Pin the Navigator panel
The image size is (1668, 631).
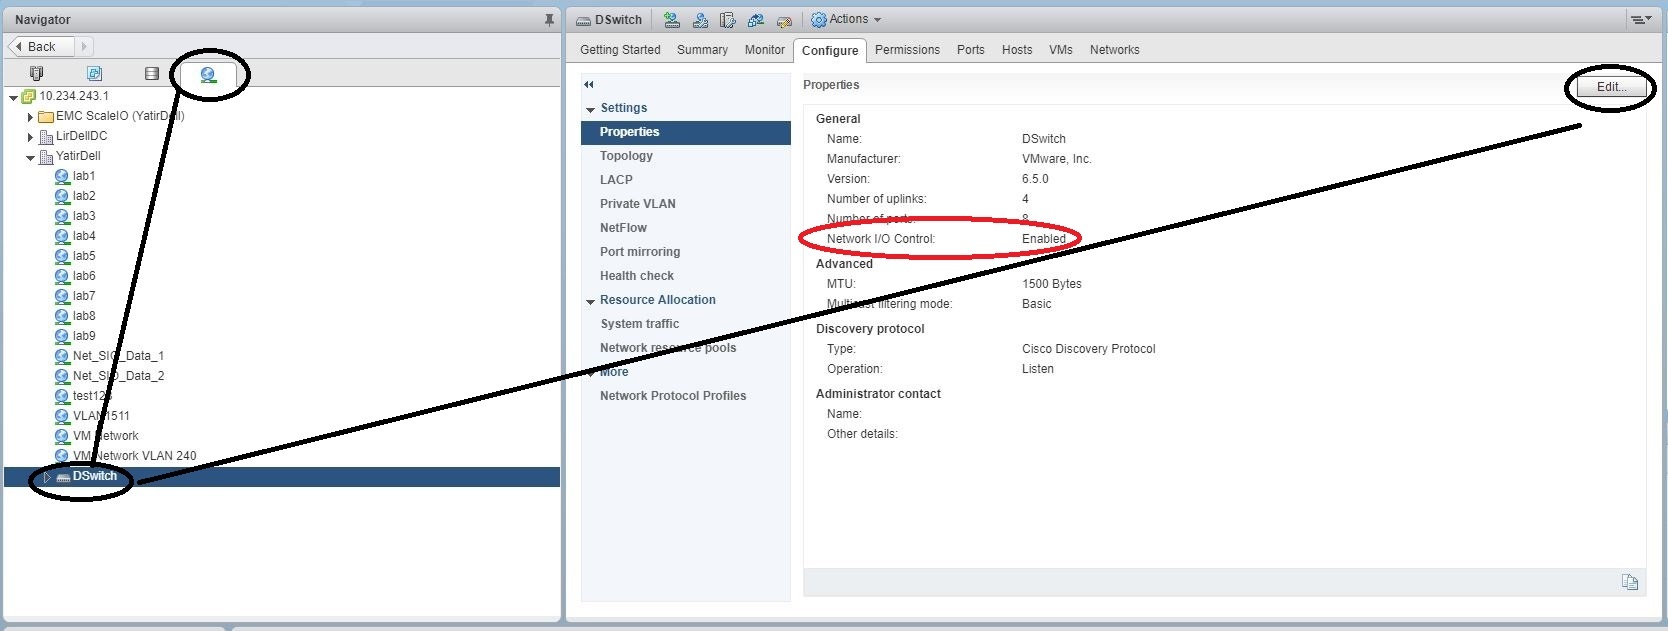[x=549, y=19]
